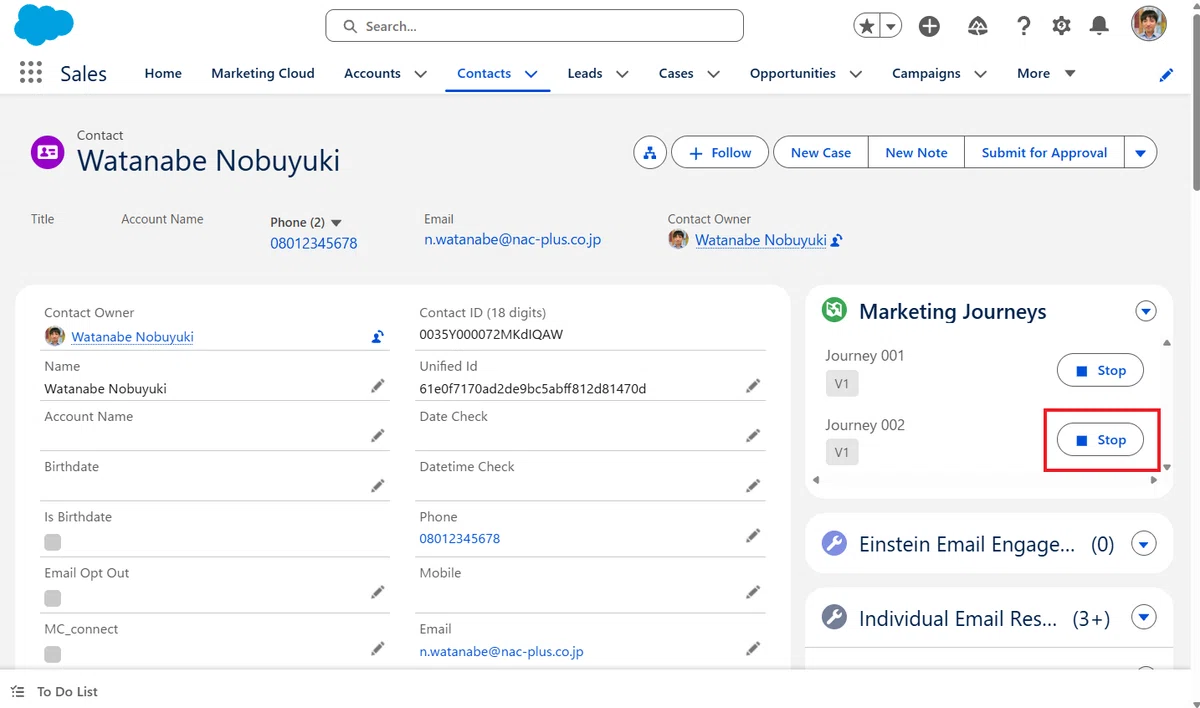
Task: View the contact hierarchy icon
Action: (x=650, y=153)
